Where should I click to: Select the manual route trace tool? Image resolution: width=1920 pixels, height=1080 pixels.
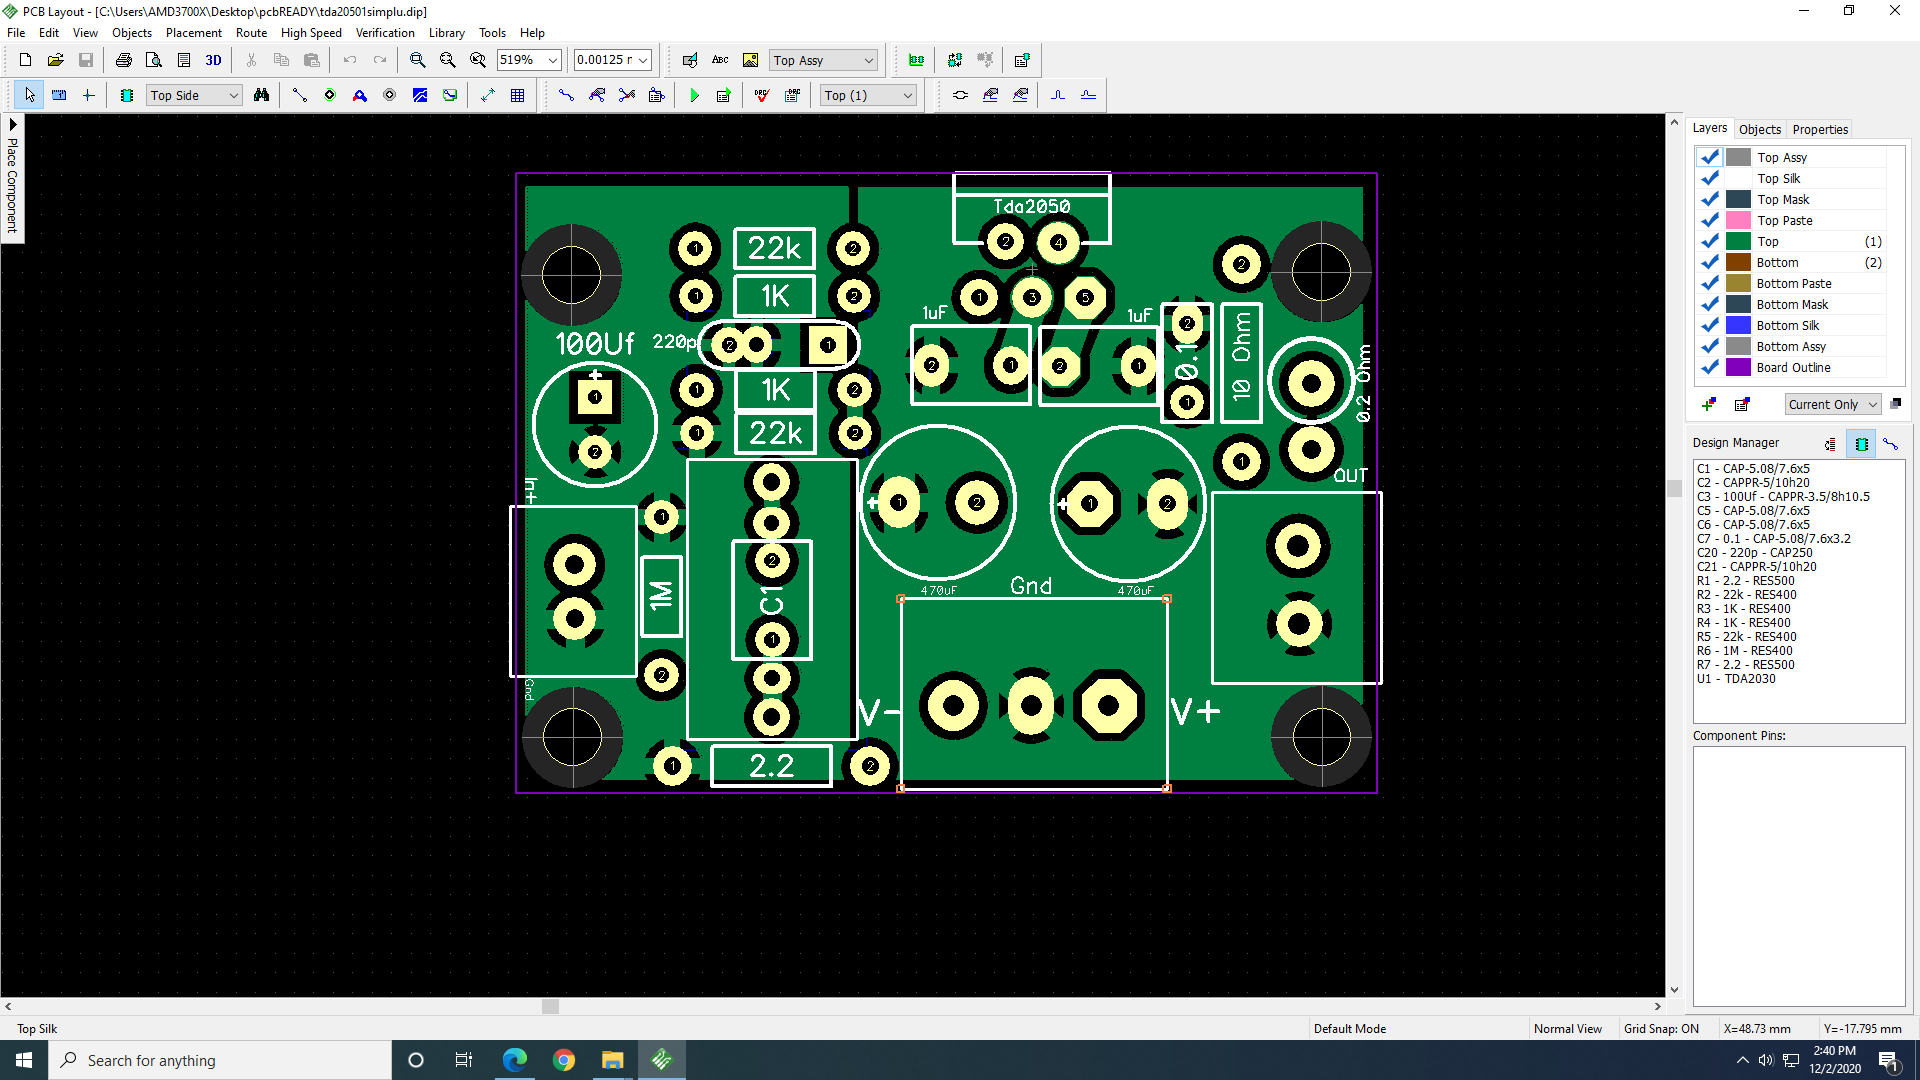[x=567, y=95]
